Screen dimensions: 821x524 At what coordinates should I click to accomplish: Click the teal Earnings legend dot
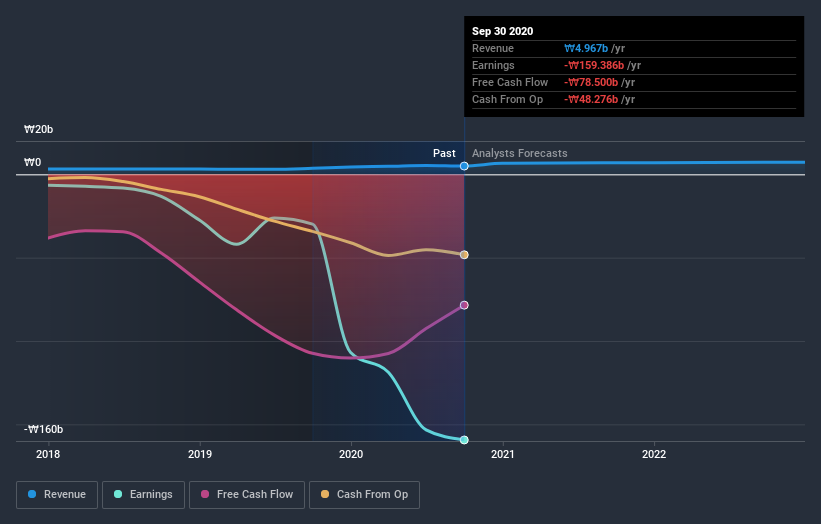pos(118,494)
